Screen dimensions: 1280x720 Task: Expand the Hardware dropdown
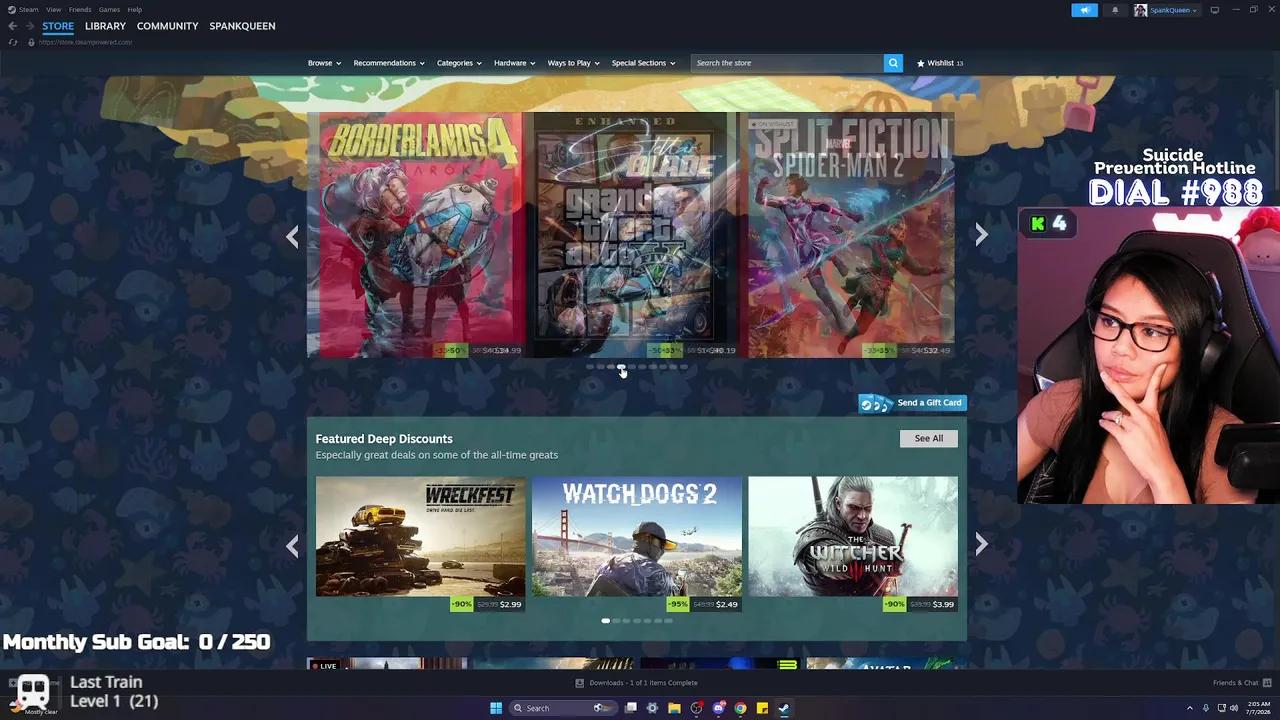[x=515, y=63]
